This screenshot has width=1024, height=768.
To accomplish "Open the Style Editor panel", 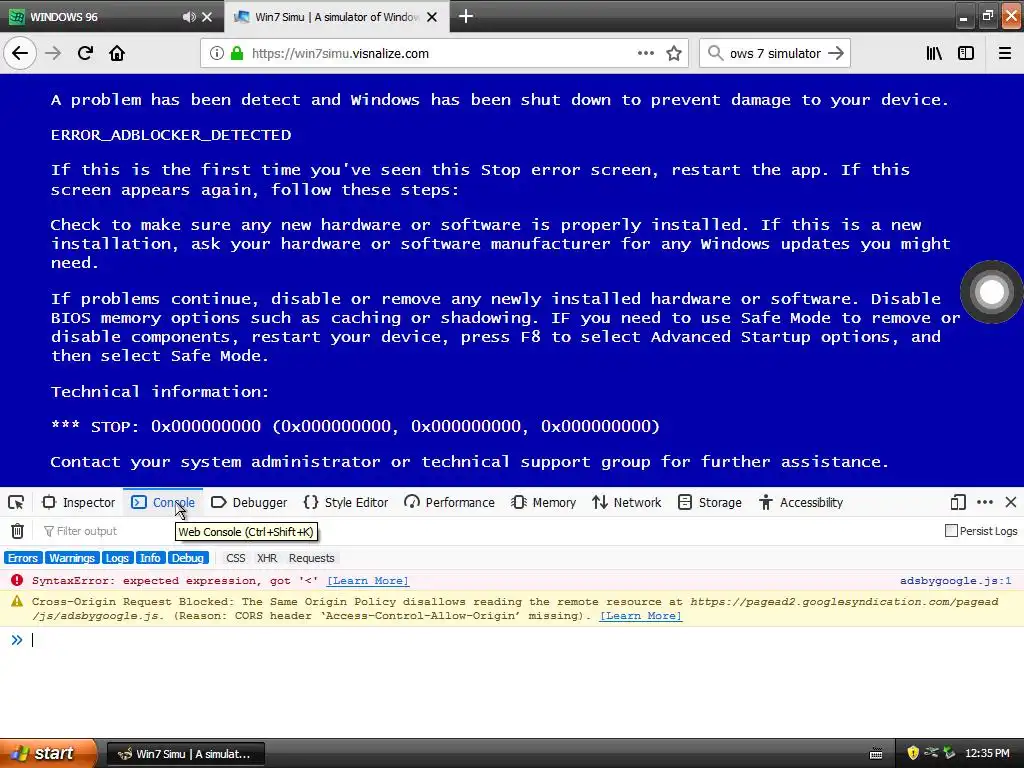I will pyautogui.click(x=346, y=502).
